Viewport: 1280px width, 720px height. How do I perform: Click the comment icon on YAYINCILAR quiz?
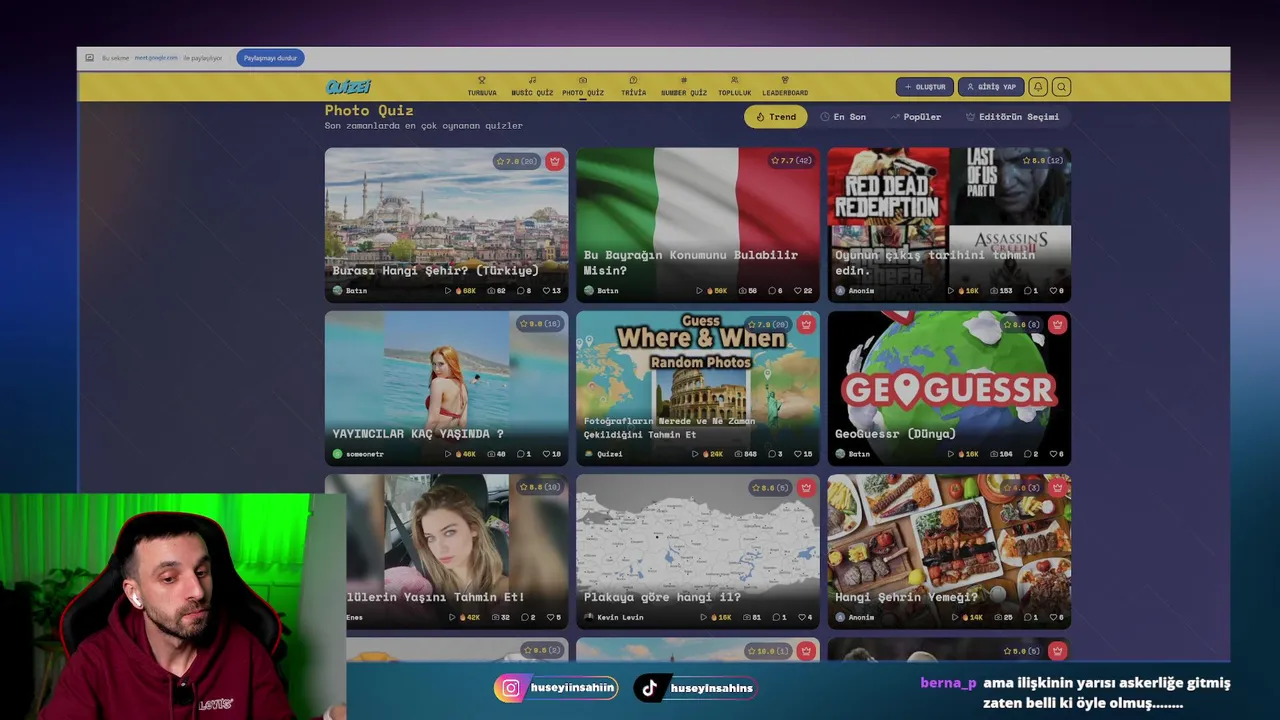521,454
